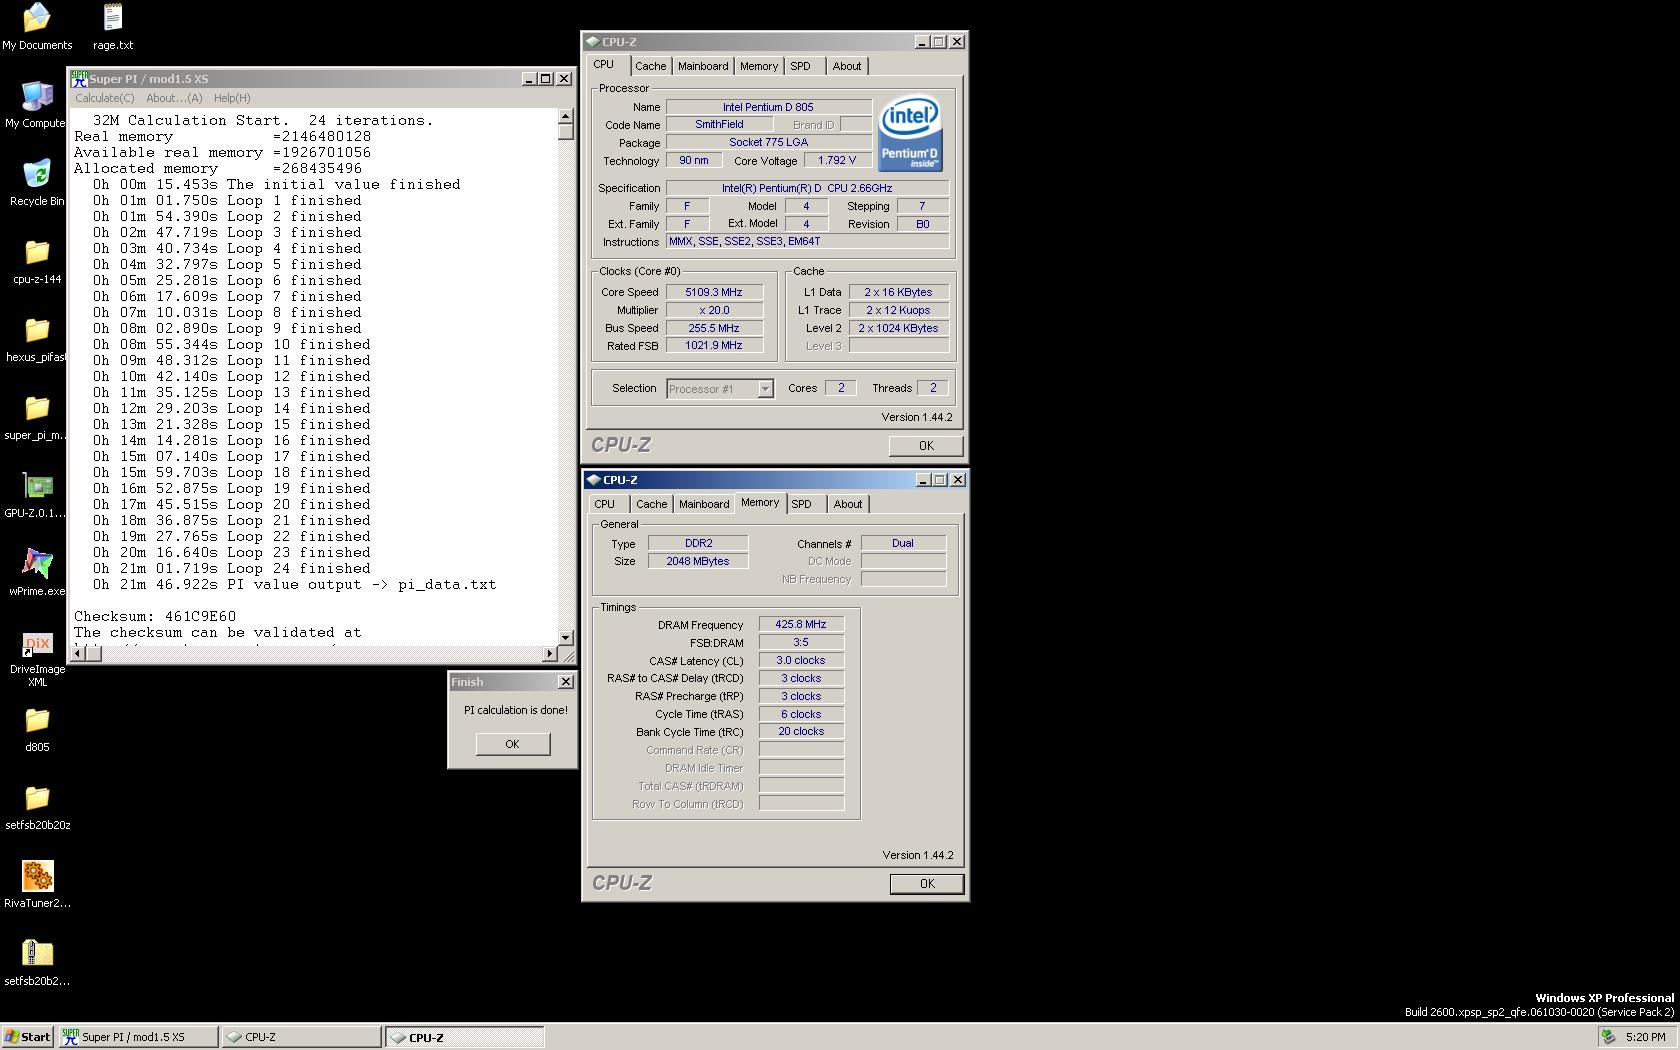Click the taskbar clock showing 5:20 PM
1680x1050 pixels.
[x=1646, y=1037]
